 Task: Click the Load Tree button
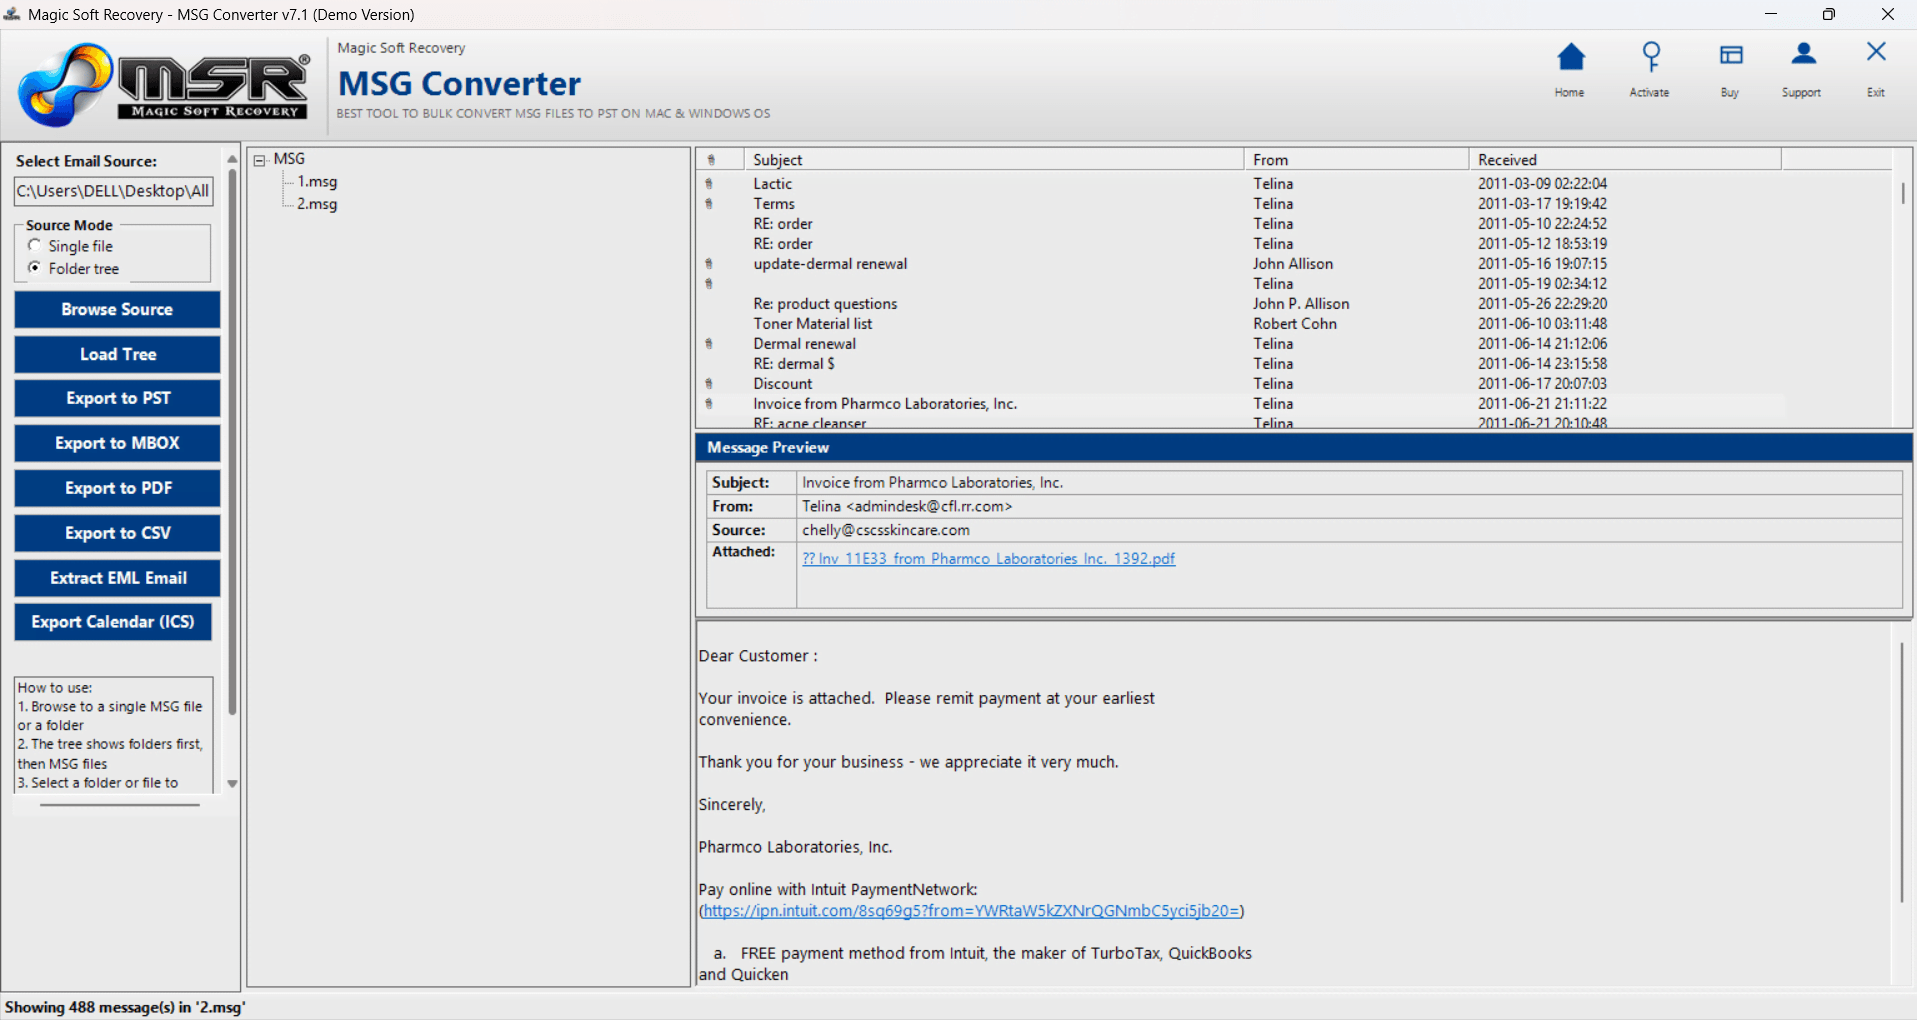(117, 354)
